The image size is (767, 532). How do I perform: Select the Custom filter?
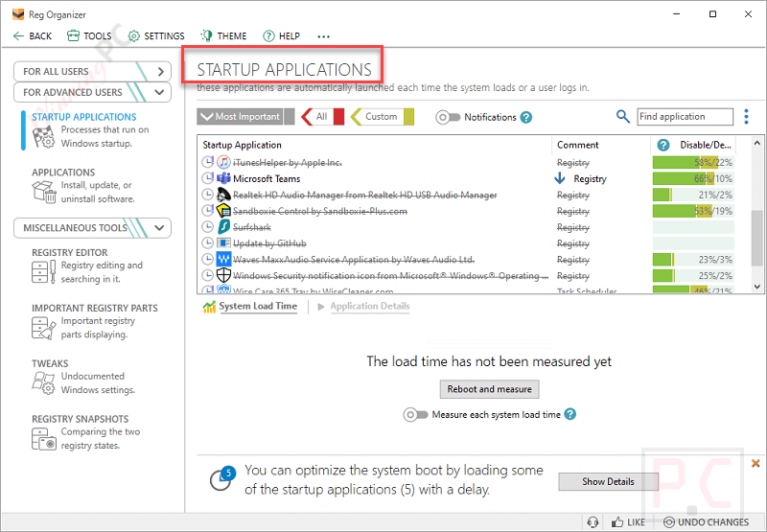(x=377, y=117)
